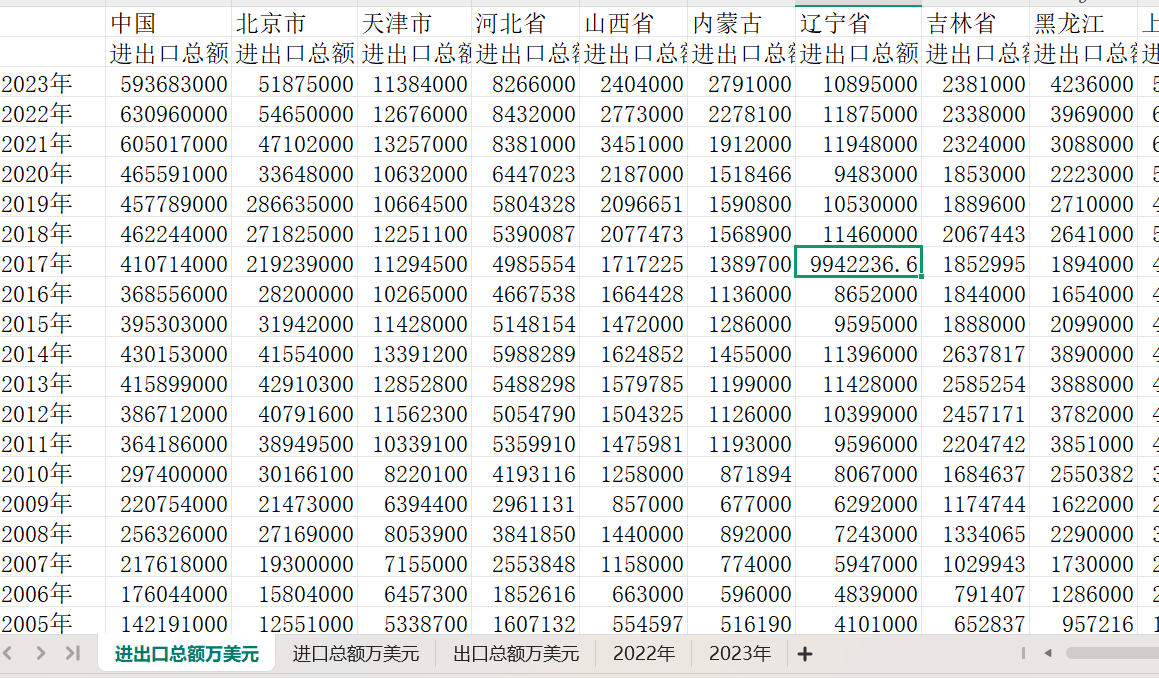Select the 吉林省 header cell
The width and height of the screenshot is (1159, 678).
[976, 23]
